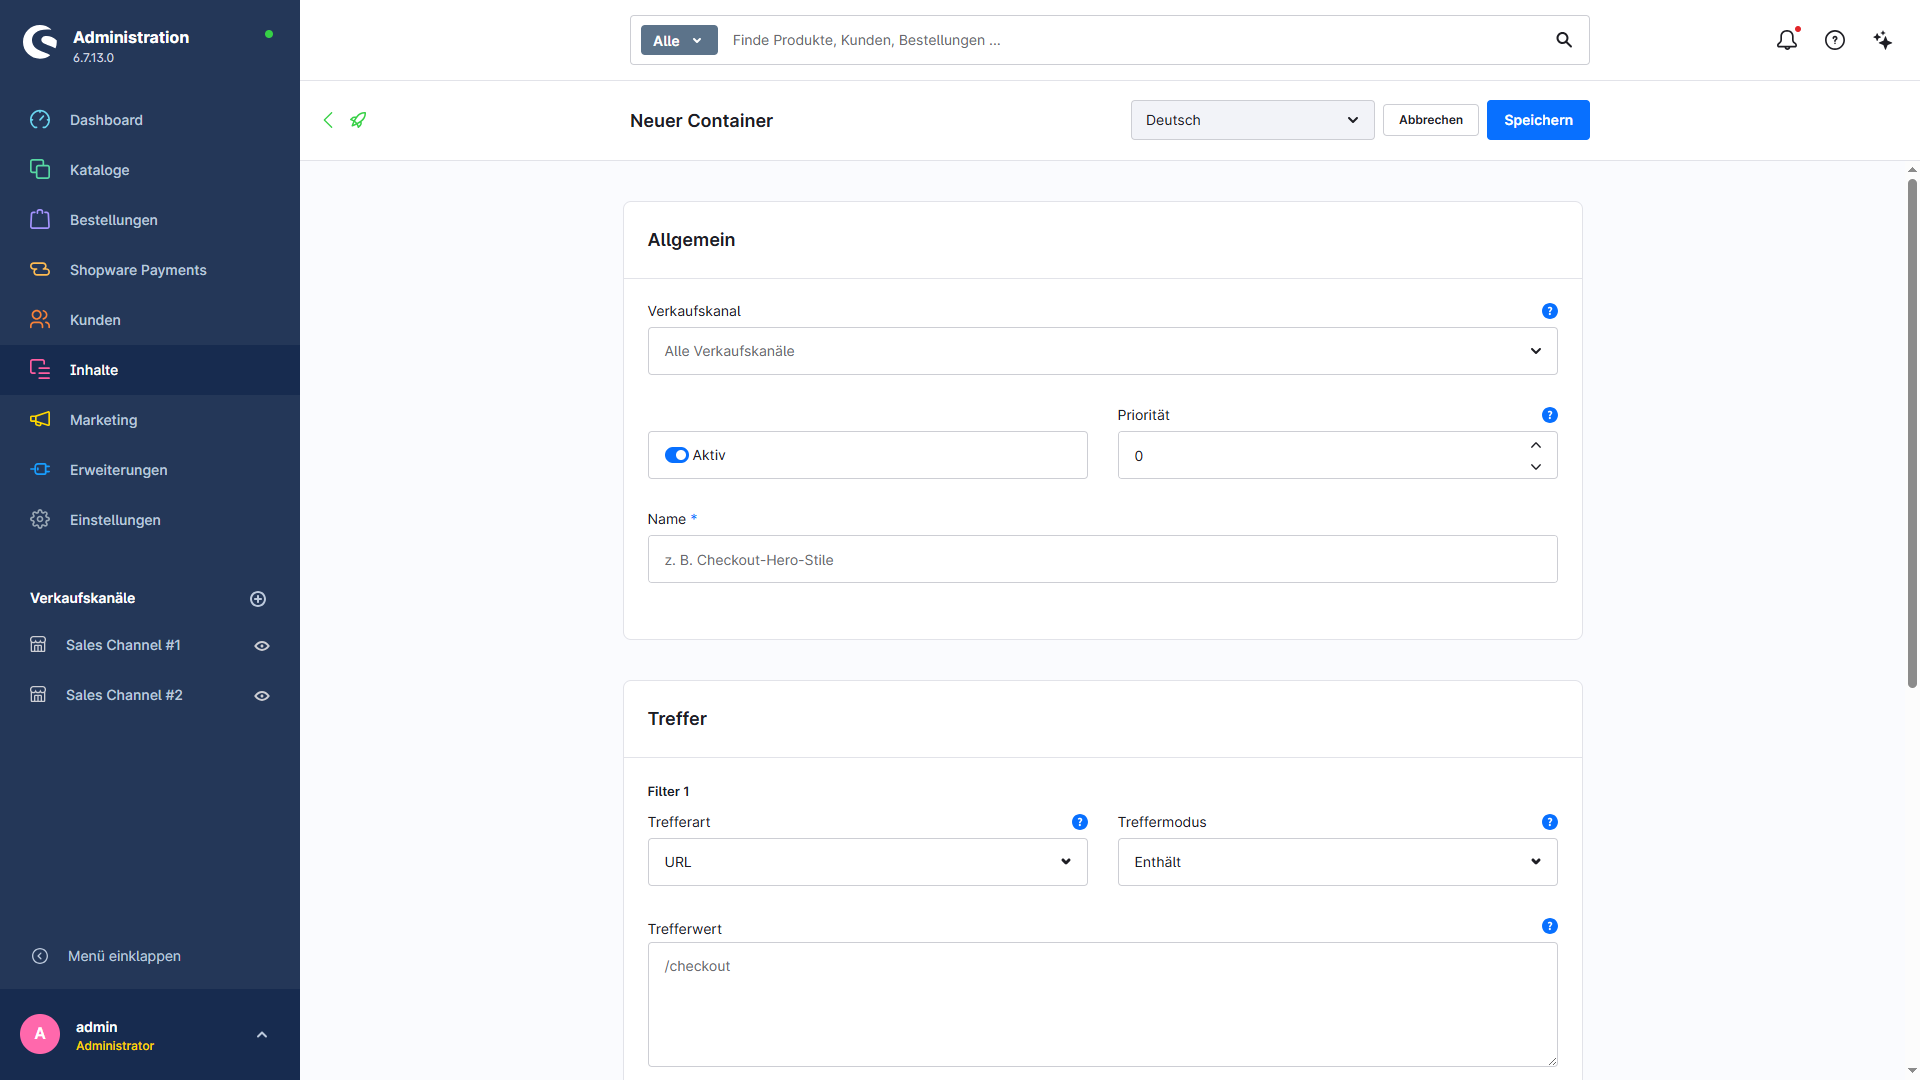Open Bestellungen menu item
This screenshot has height=1080, width=1920.
150,220
